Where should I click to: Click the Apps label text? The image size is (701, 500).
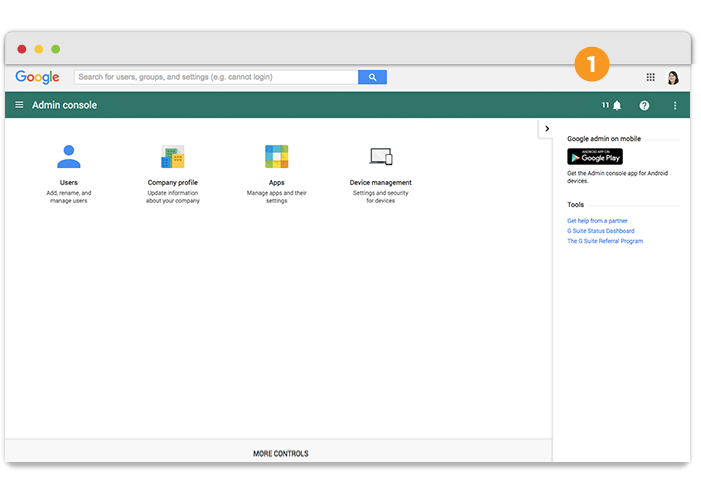(x=277, y=182)
